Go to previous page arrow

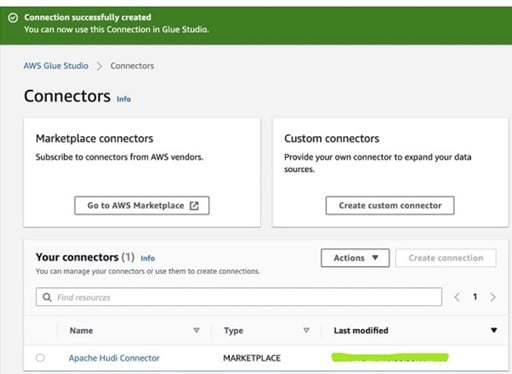click(x=457, y=297)
